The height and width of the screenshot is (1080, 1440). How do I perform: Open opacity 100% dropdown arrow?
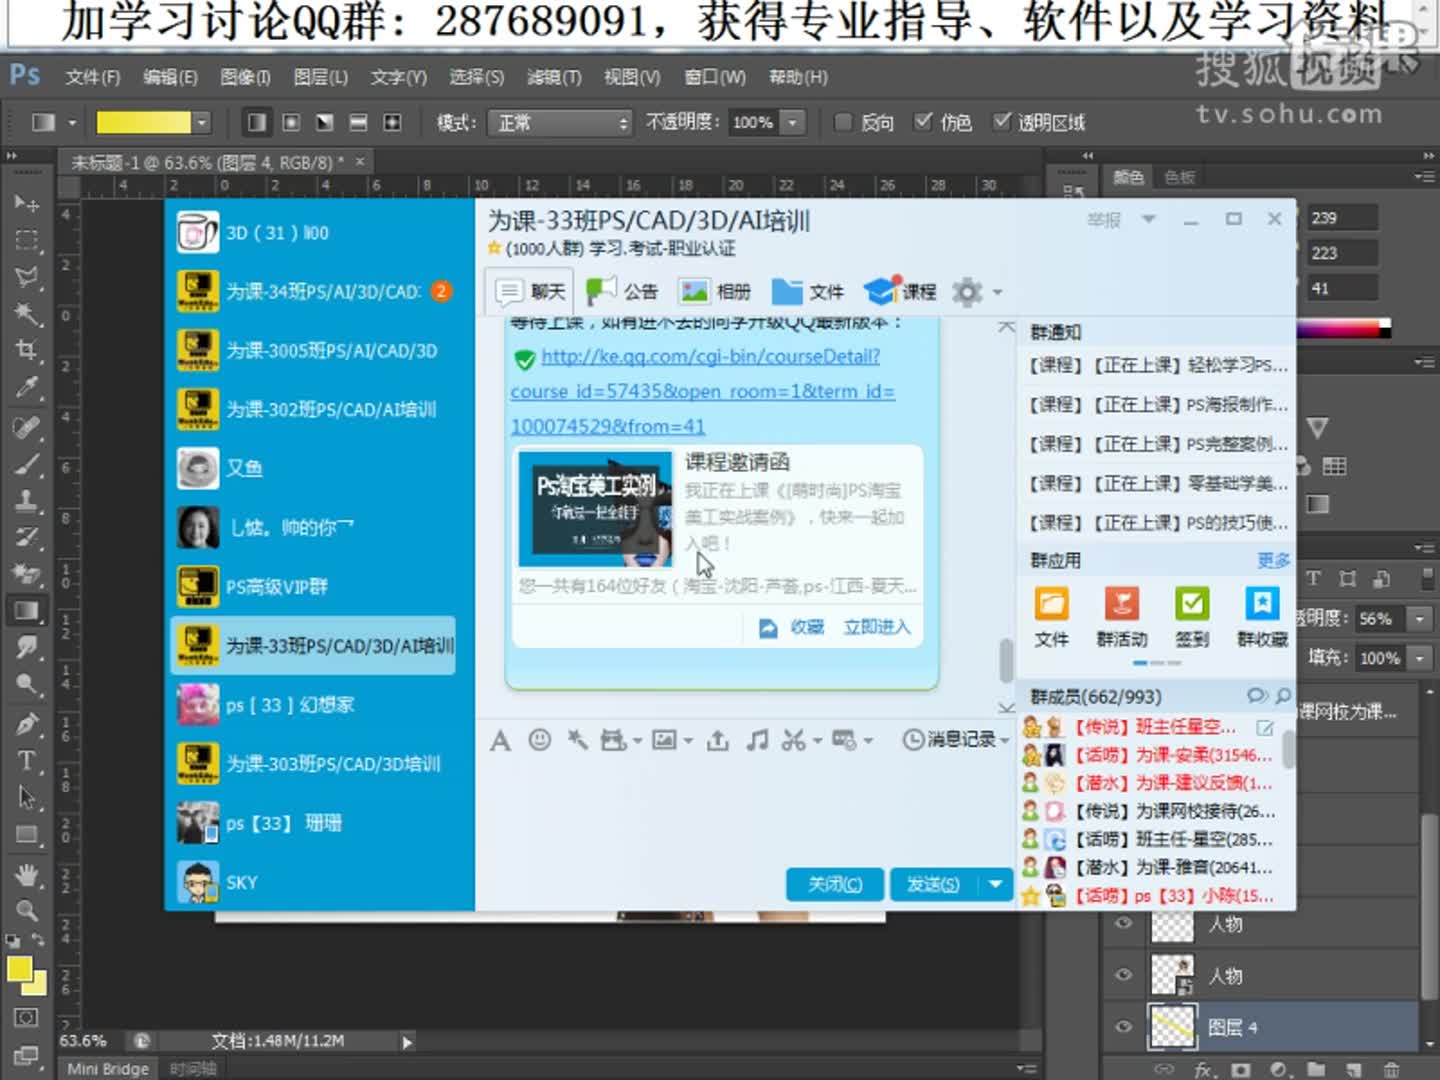pos(792,122)
